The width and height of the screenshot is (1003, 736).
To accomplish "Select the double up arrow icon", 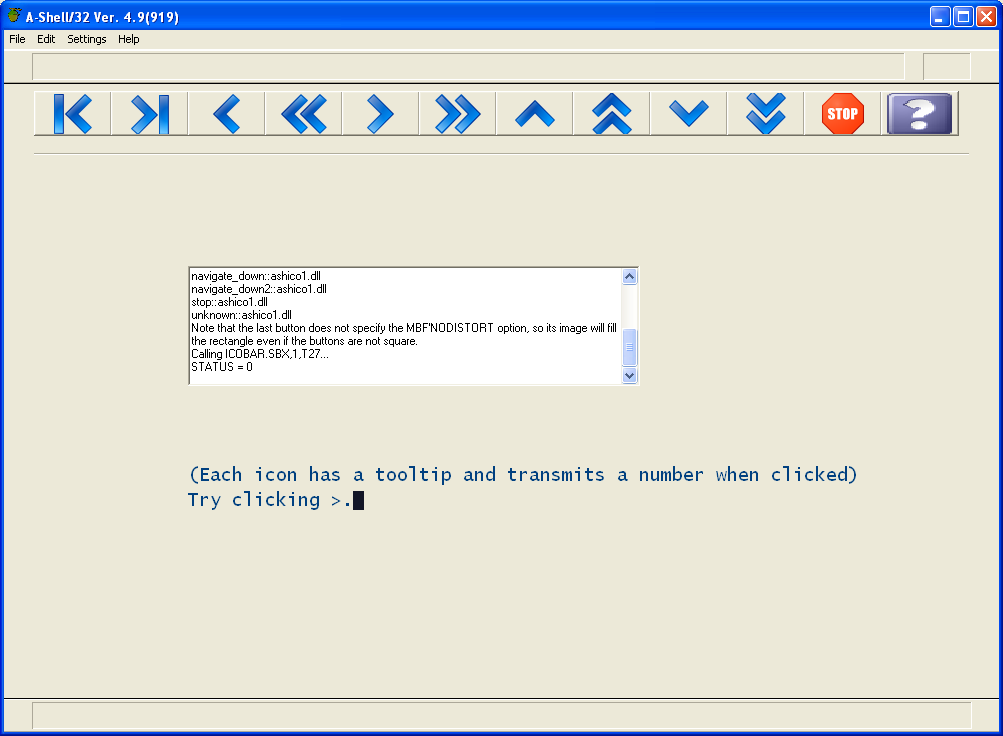I will [x=611, y=114].
